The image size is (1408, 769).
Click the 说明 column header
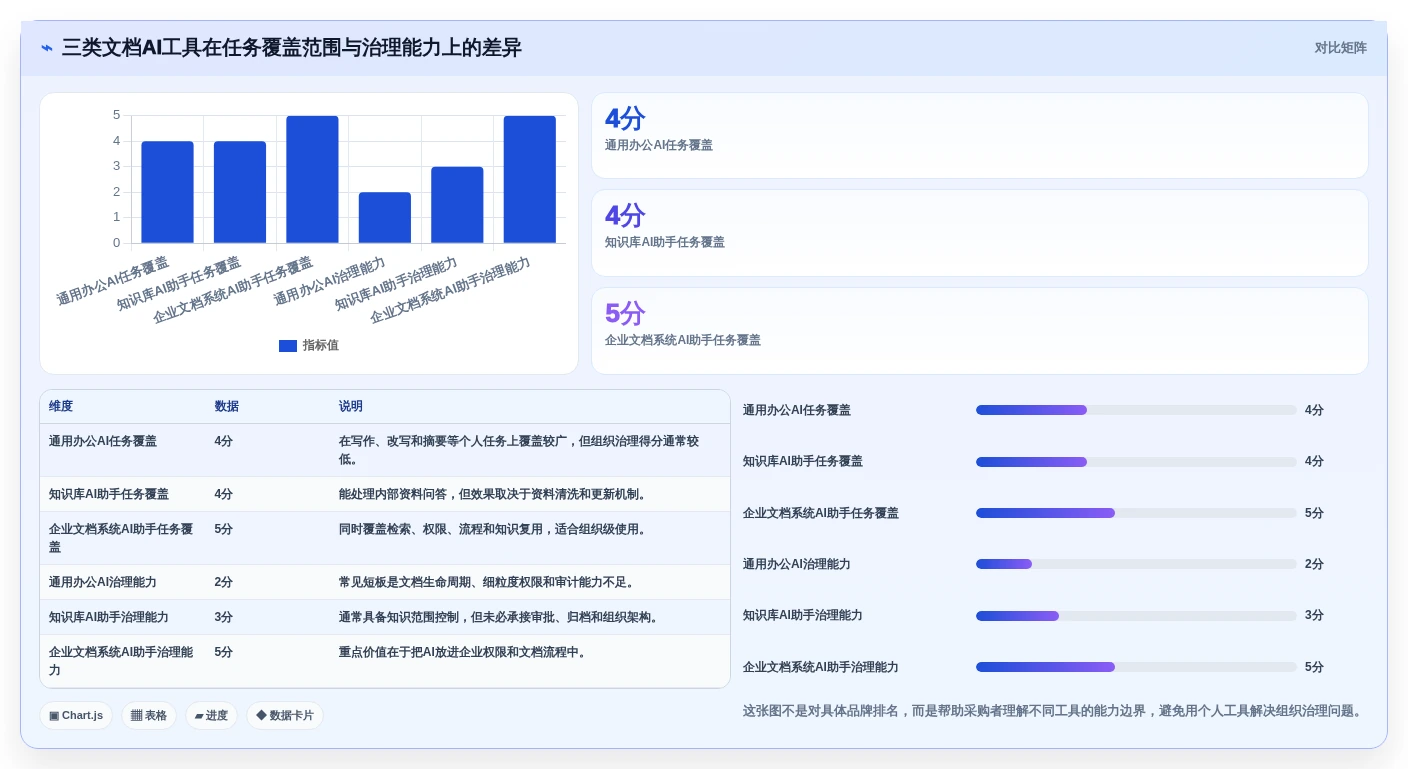click(x=351, y=406)
